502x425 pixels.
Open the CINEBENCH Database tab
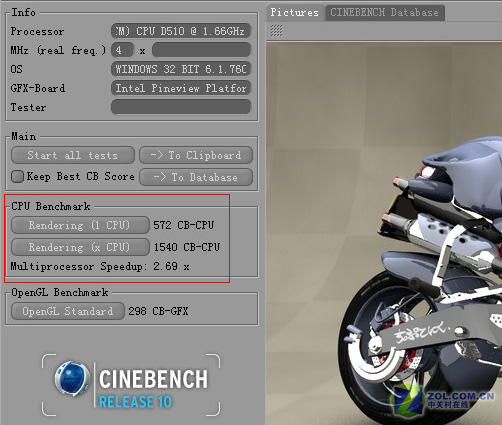click(x=384, y=13)
